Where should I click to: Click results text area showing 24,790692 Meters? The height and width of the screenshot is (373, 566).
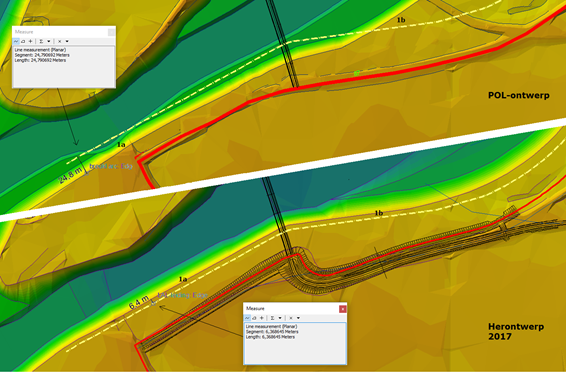pos(64,66)
